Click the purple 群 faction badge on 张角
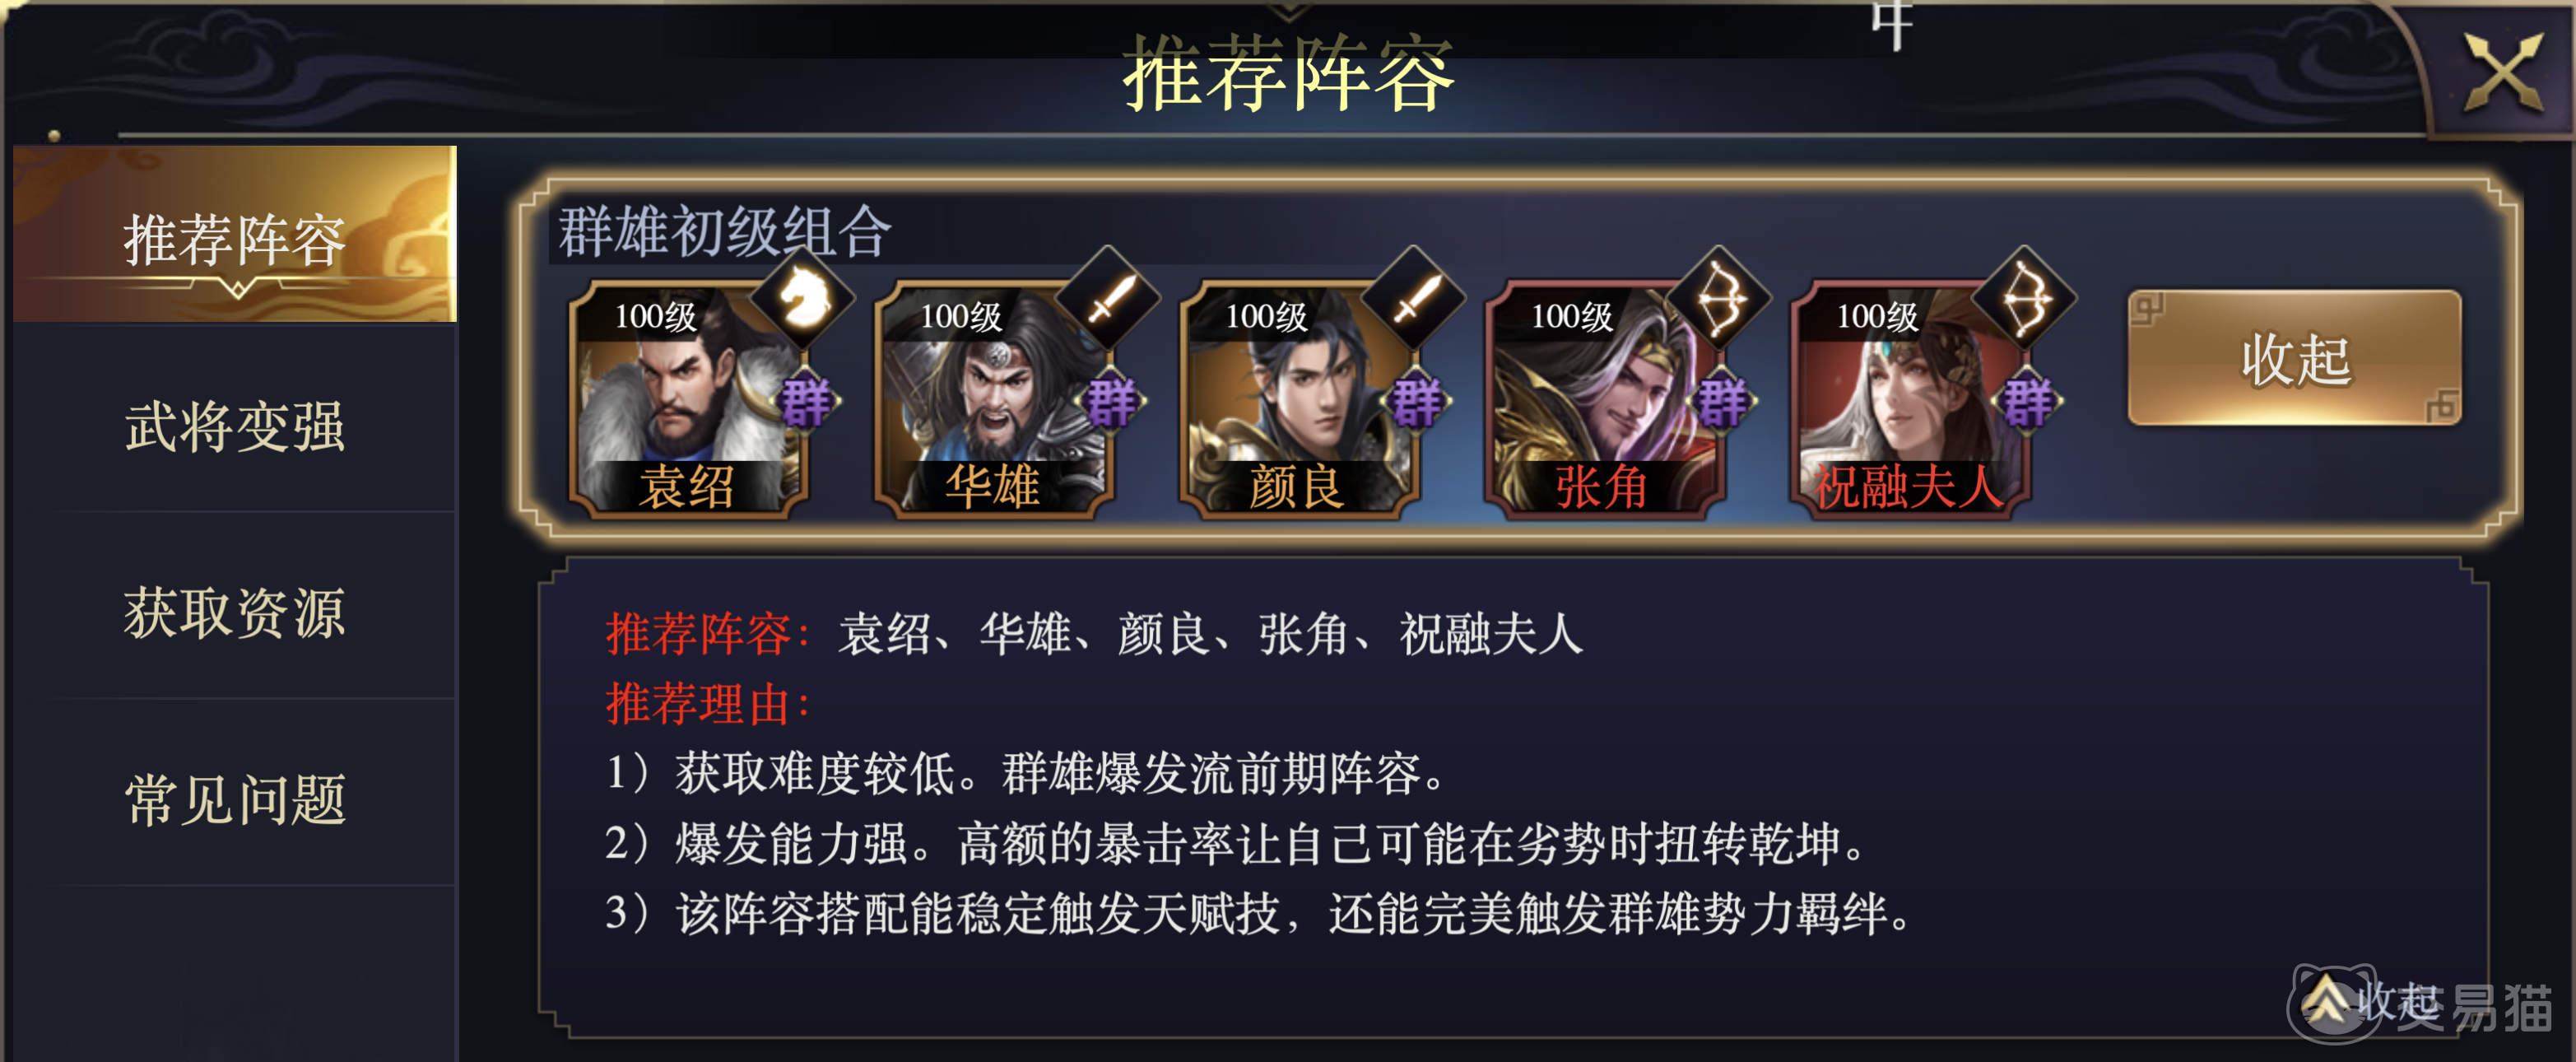The image size is (2576, 1062). pos(1723,402)
